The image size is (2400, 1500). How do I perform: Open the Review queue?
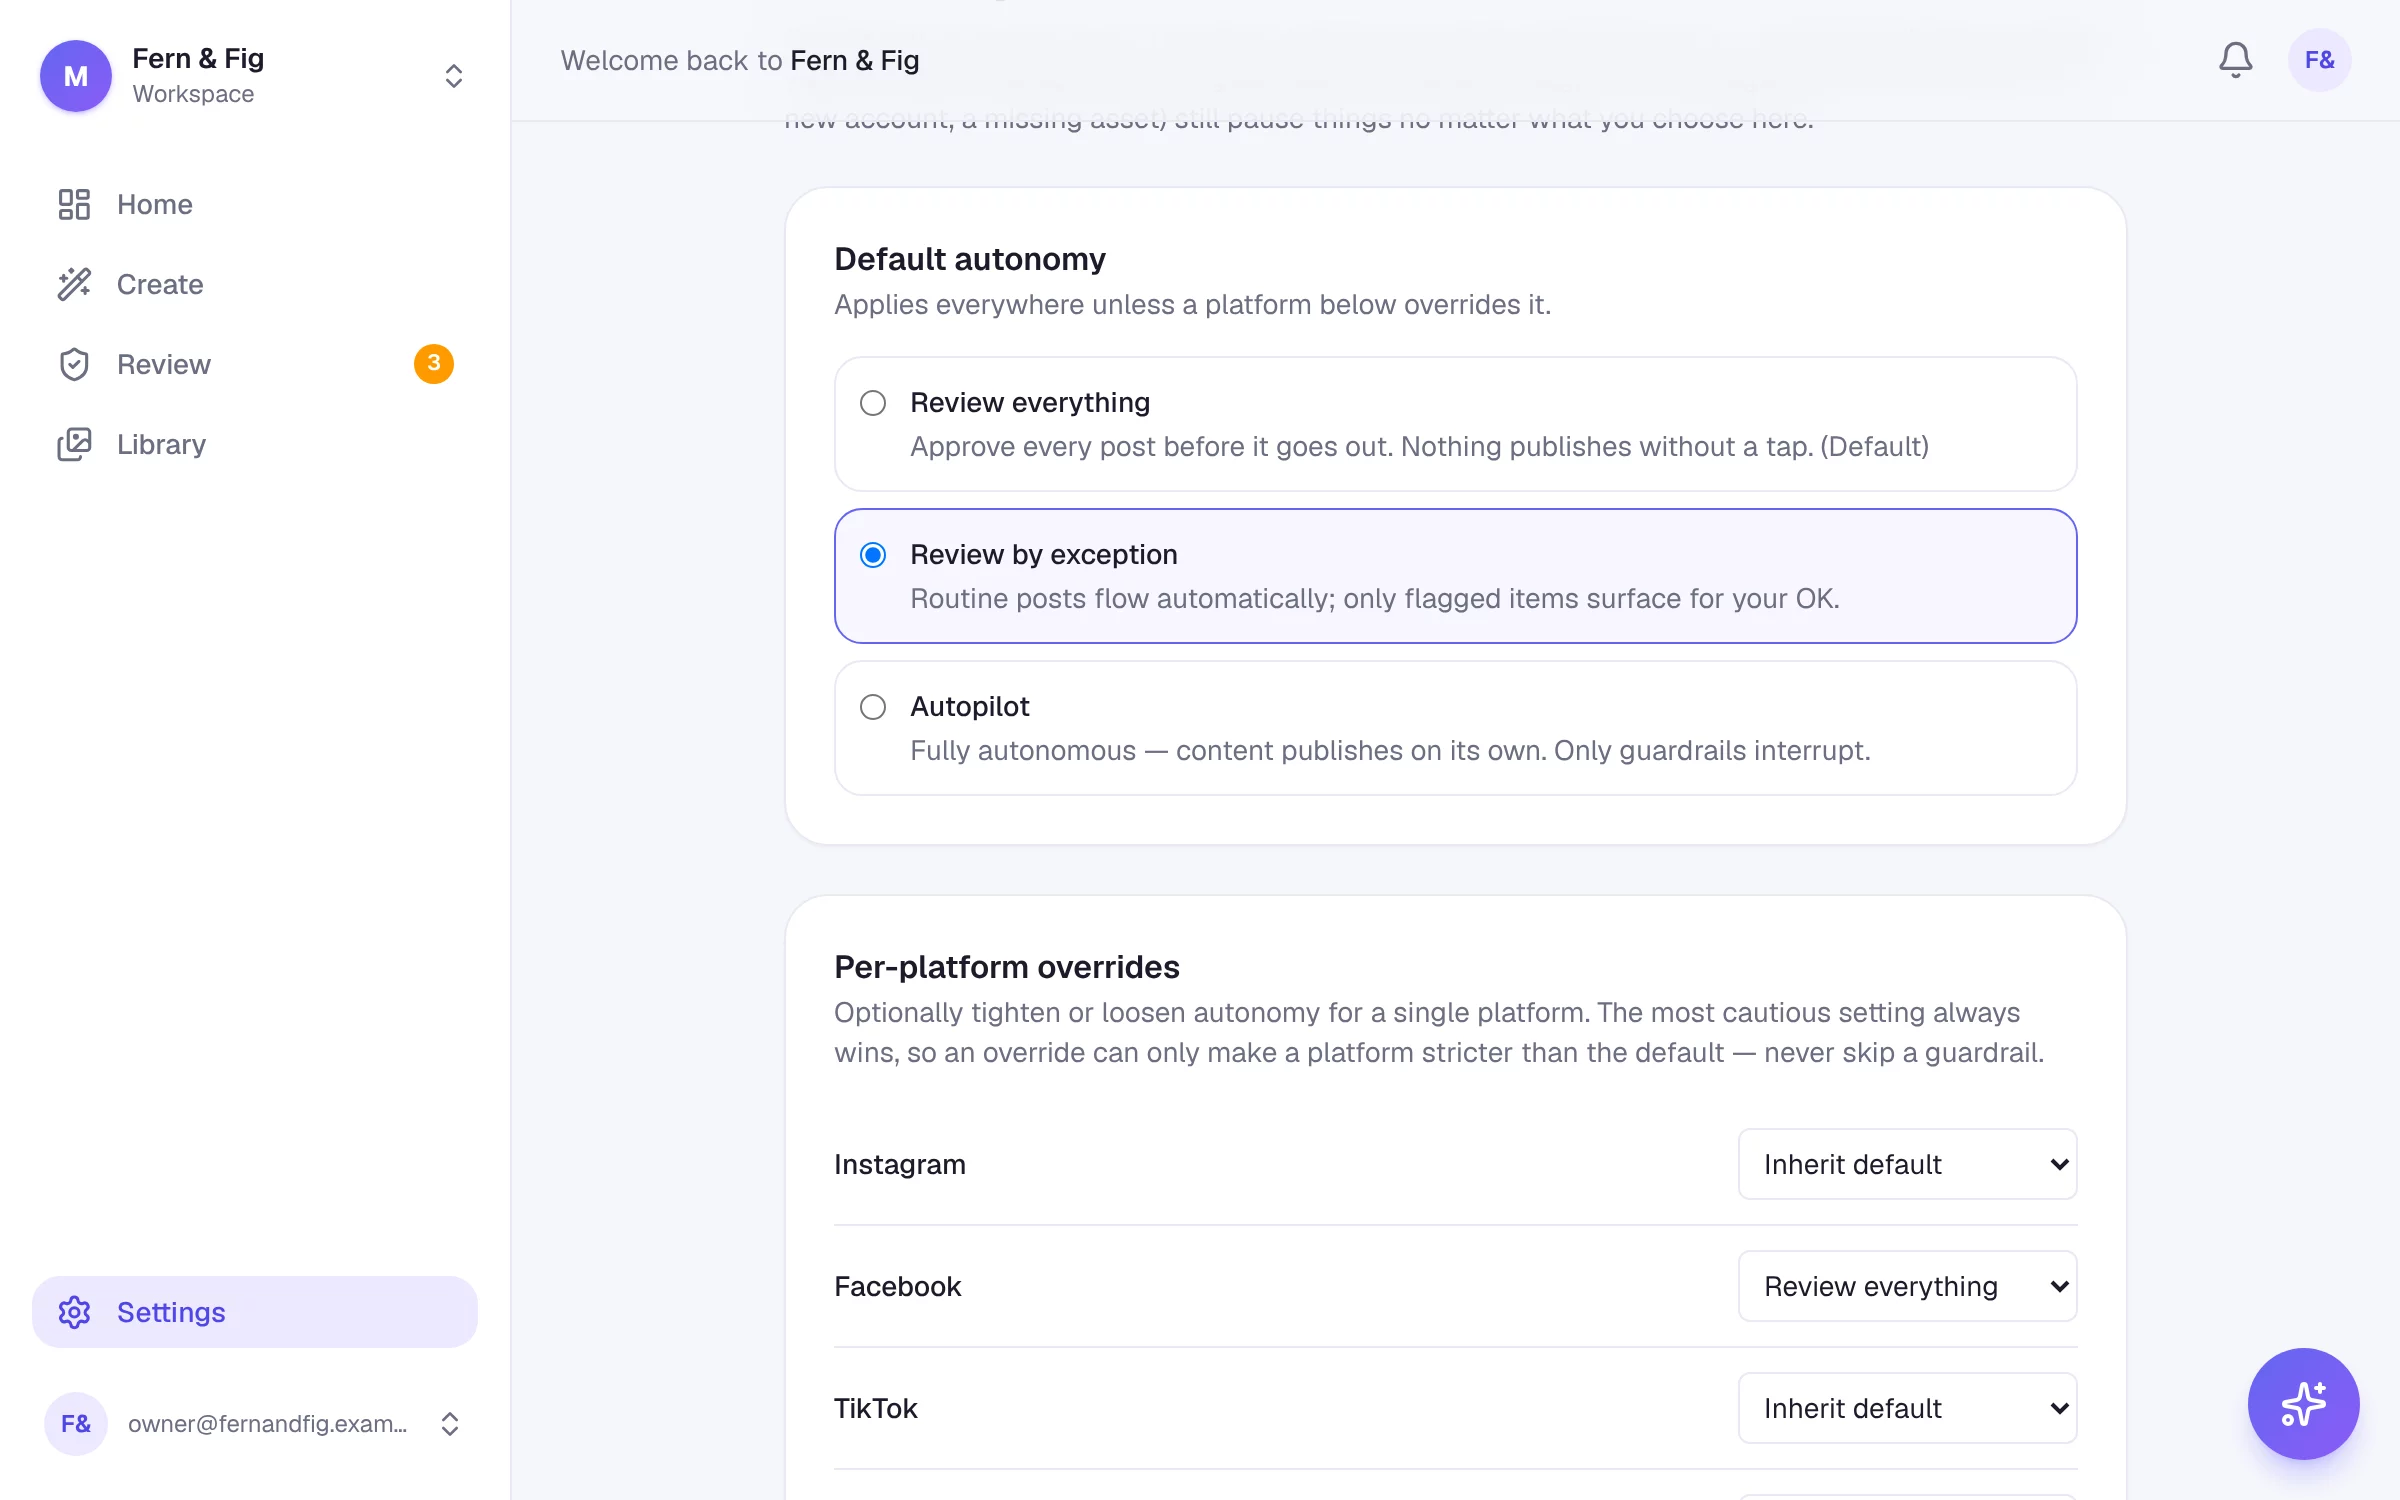point(255,364)
